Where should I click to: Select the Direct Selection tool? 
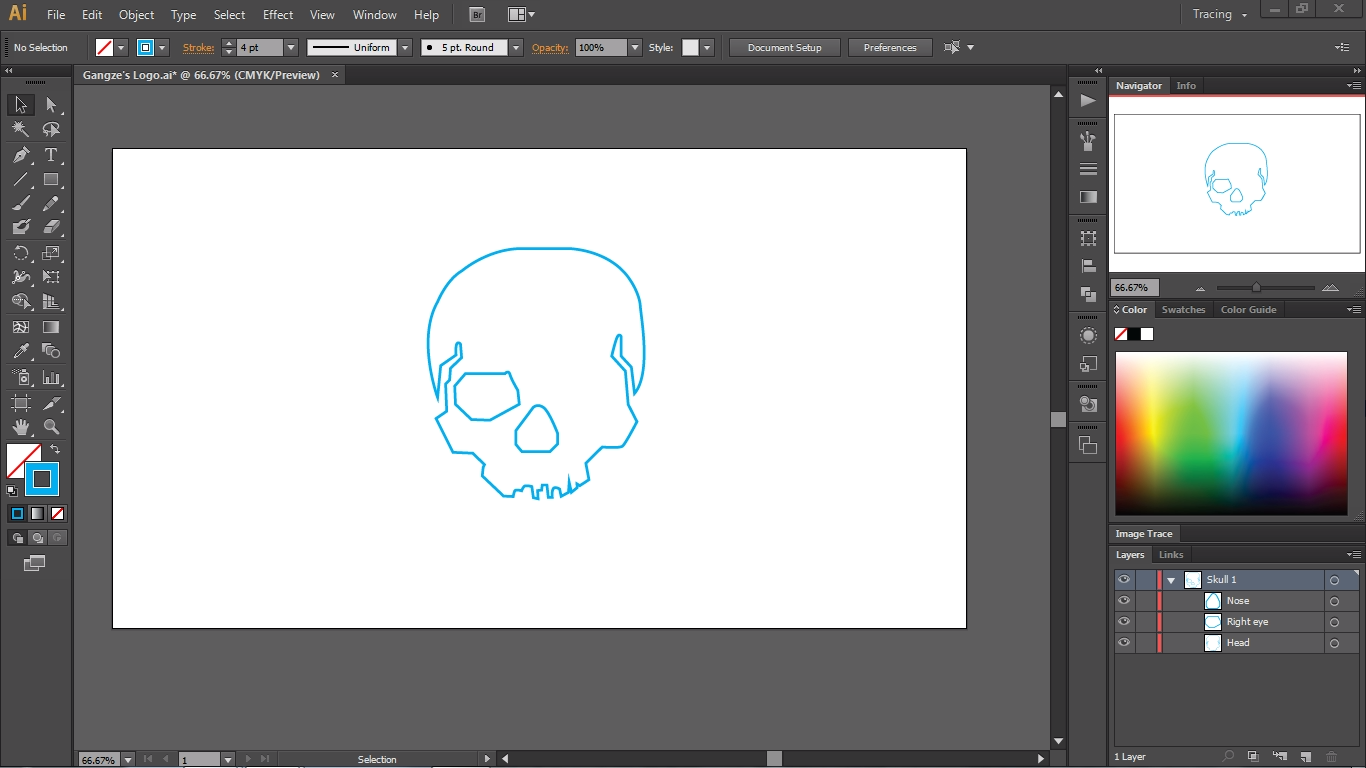51,105
